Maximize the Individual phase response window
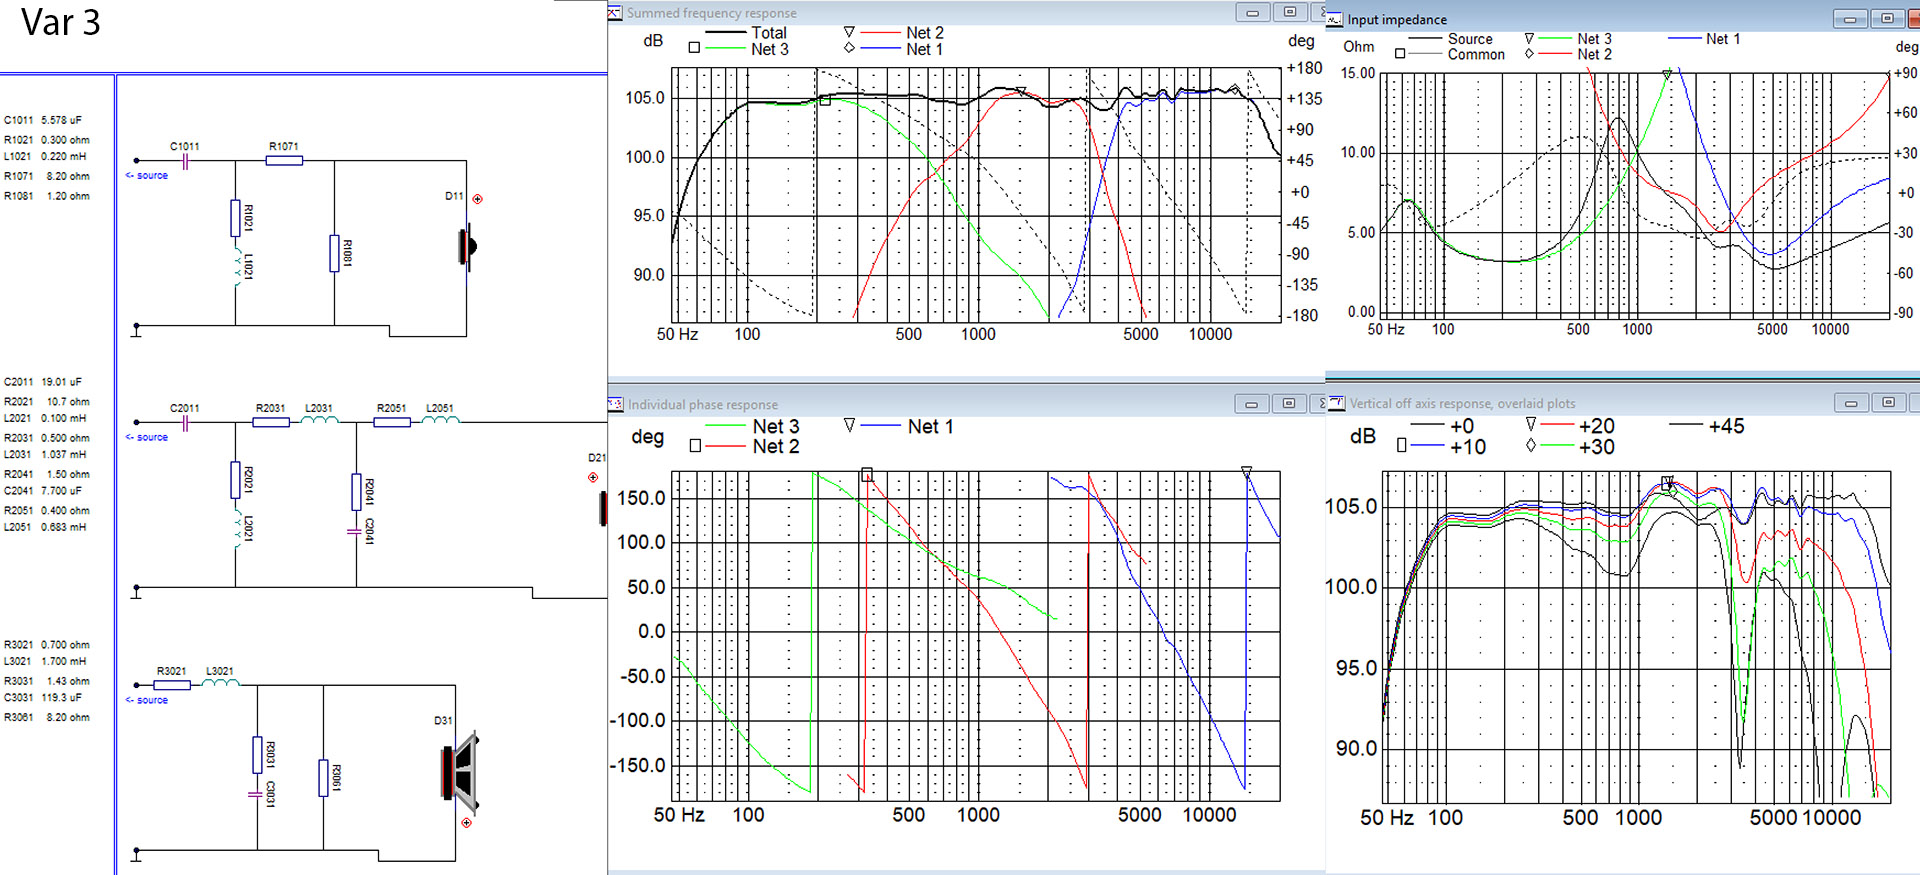The image size is (1920, 875). pyautogui.click(x=1288, y=403)
